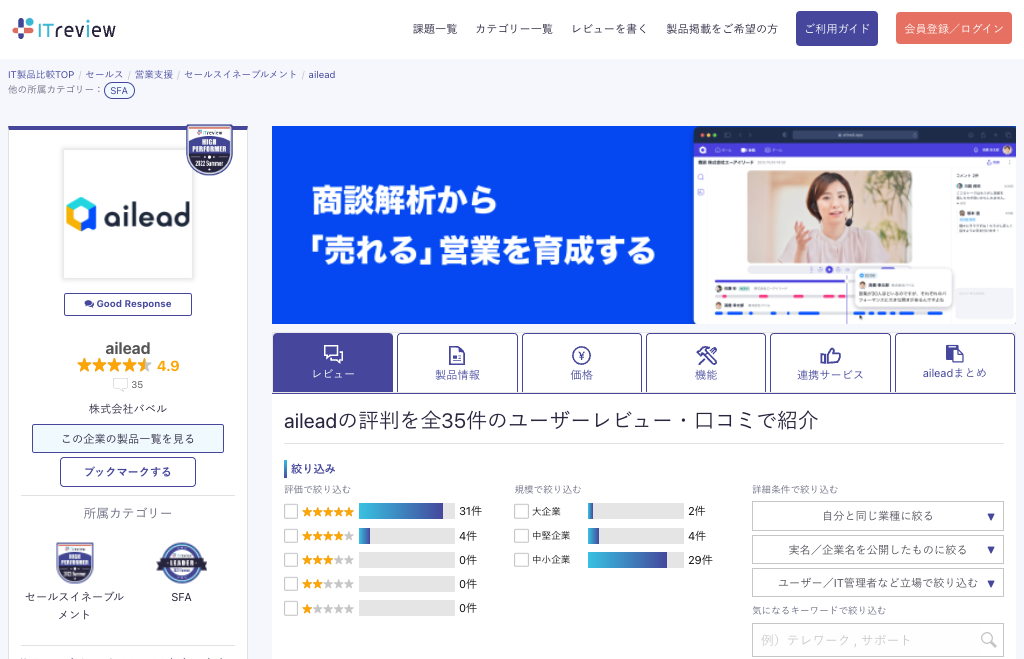Viewport: 1024px width, 659px height.
Task: Check the one-star filter checkbox
Action: [291, 609]
